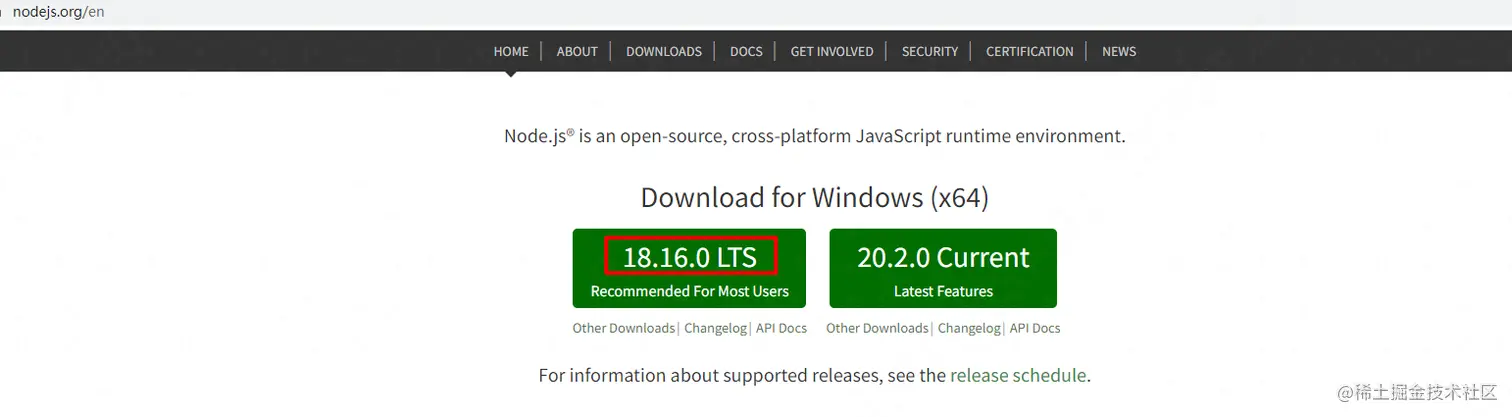View the Changelog for the Current release
The image size is (1512, 417).
point(969,328)
